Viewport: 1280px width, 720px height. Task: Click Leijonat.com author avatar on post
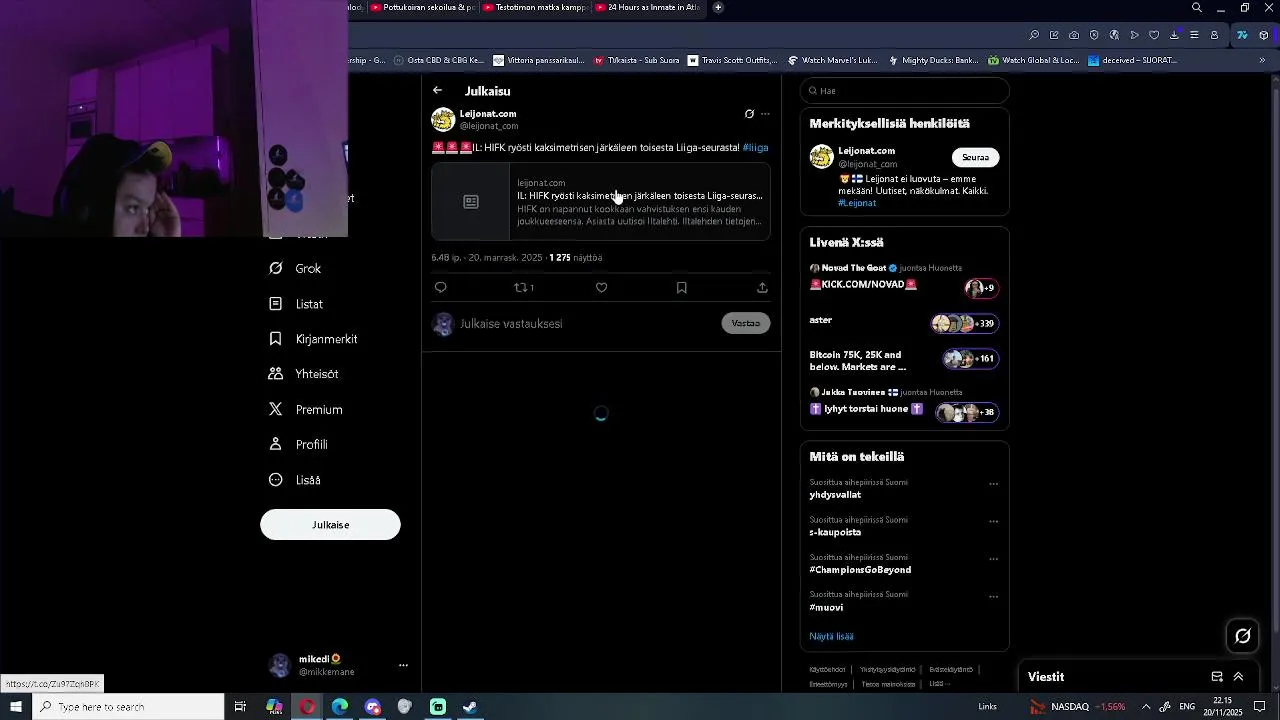point(443,120)
